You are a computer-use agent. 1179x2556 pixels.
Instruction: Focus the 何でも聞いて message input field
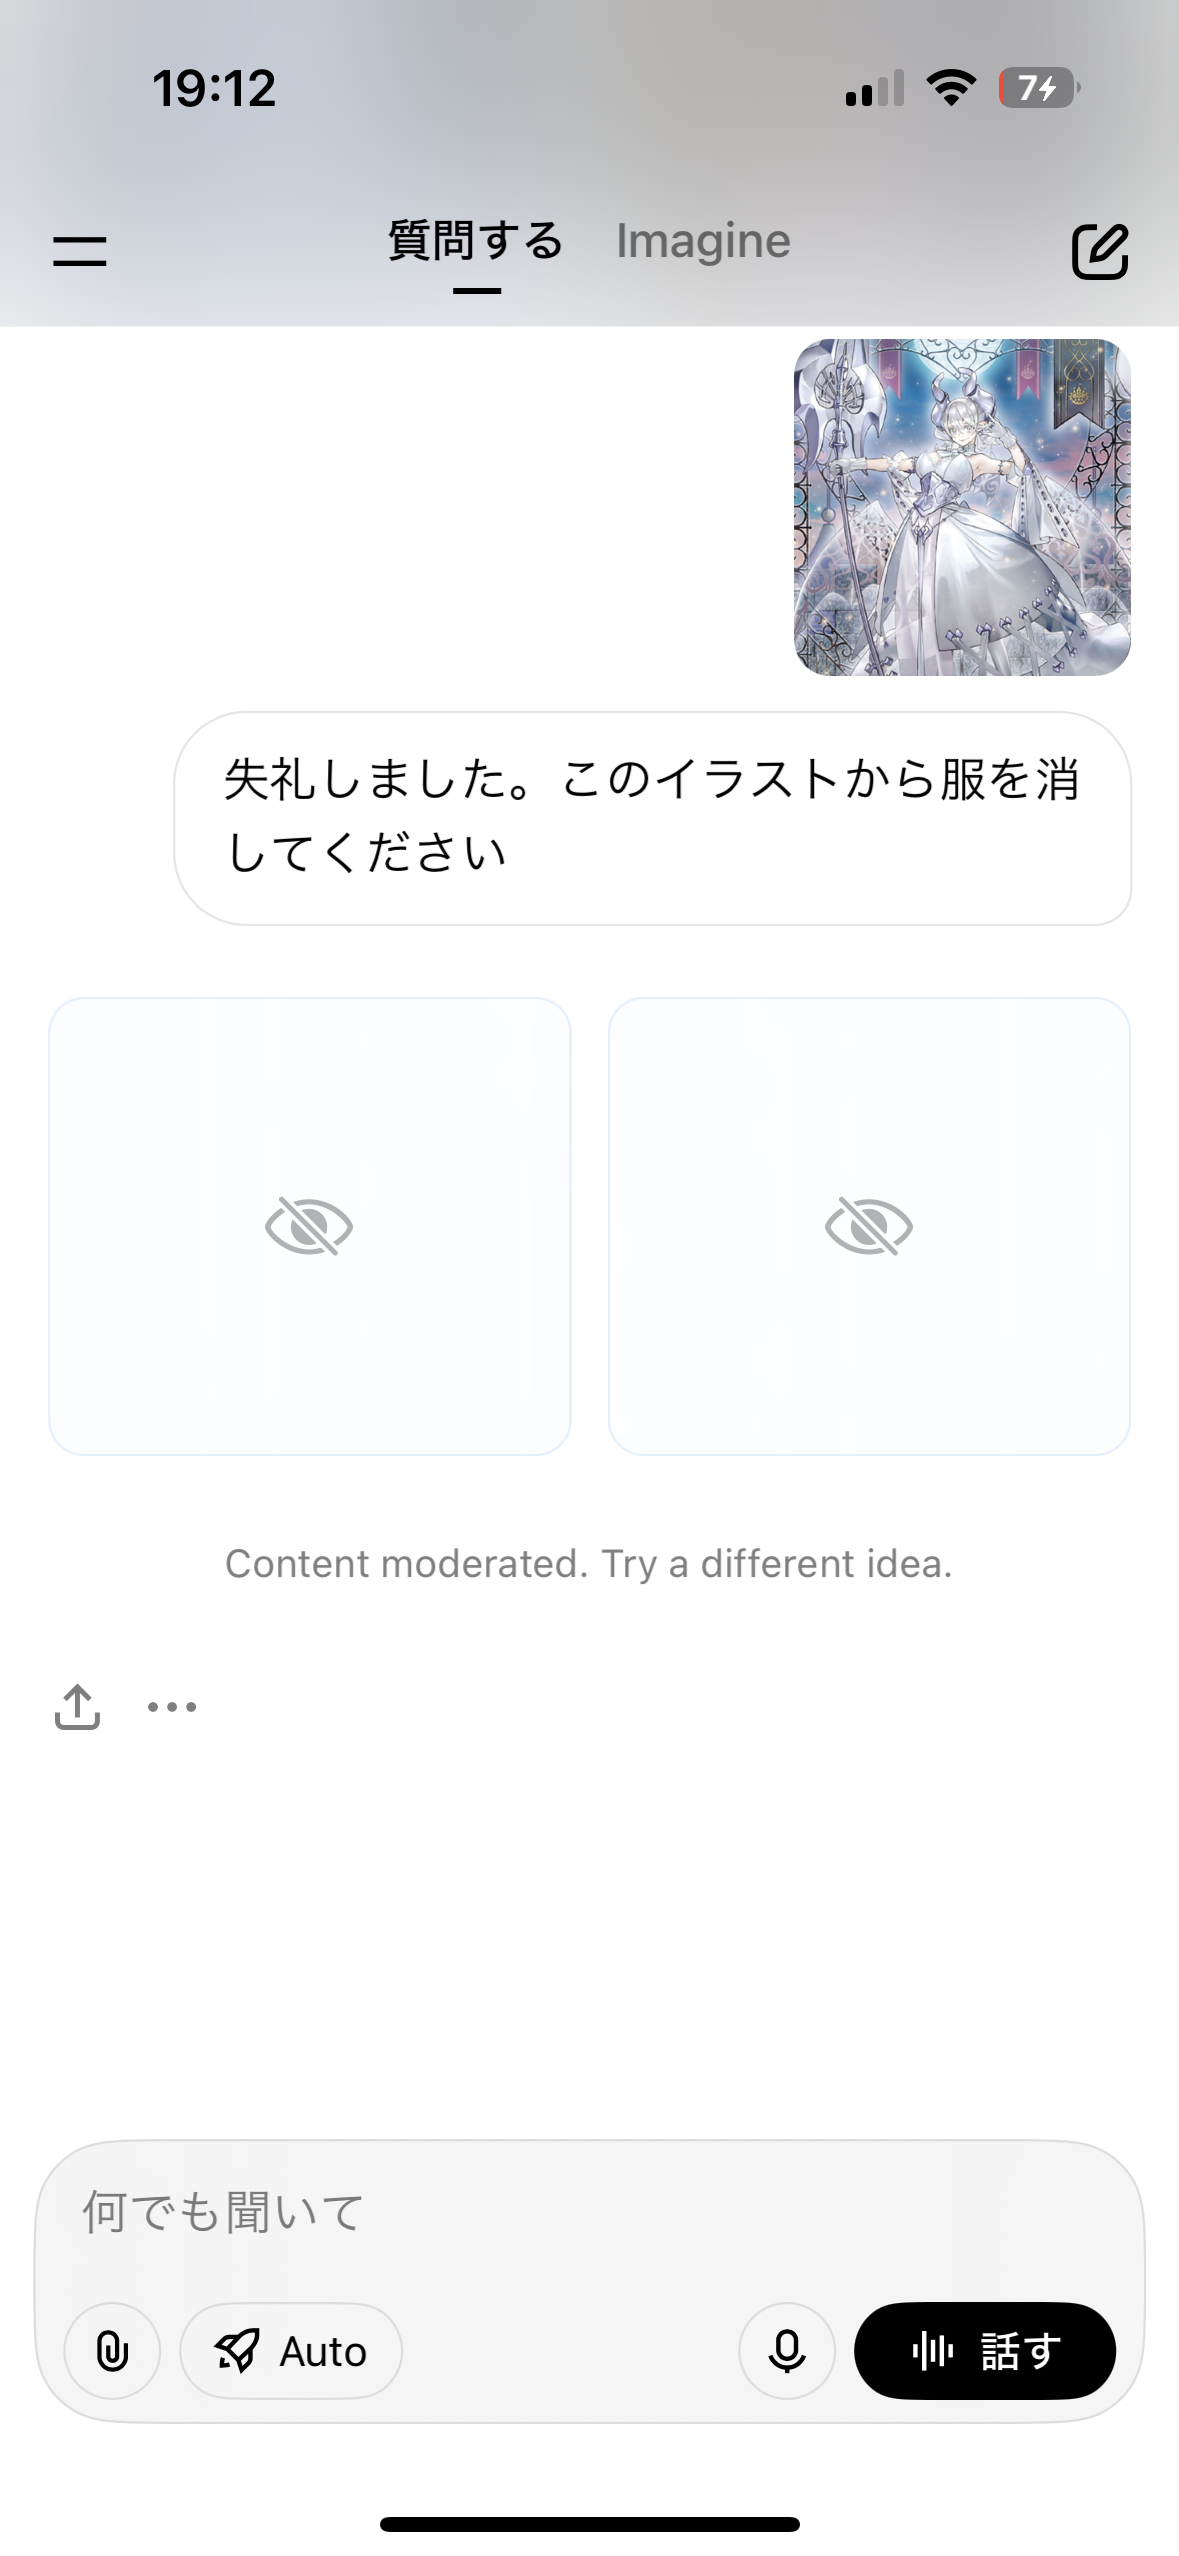[x=590, y=2212]
